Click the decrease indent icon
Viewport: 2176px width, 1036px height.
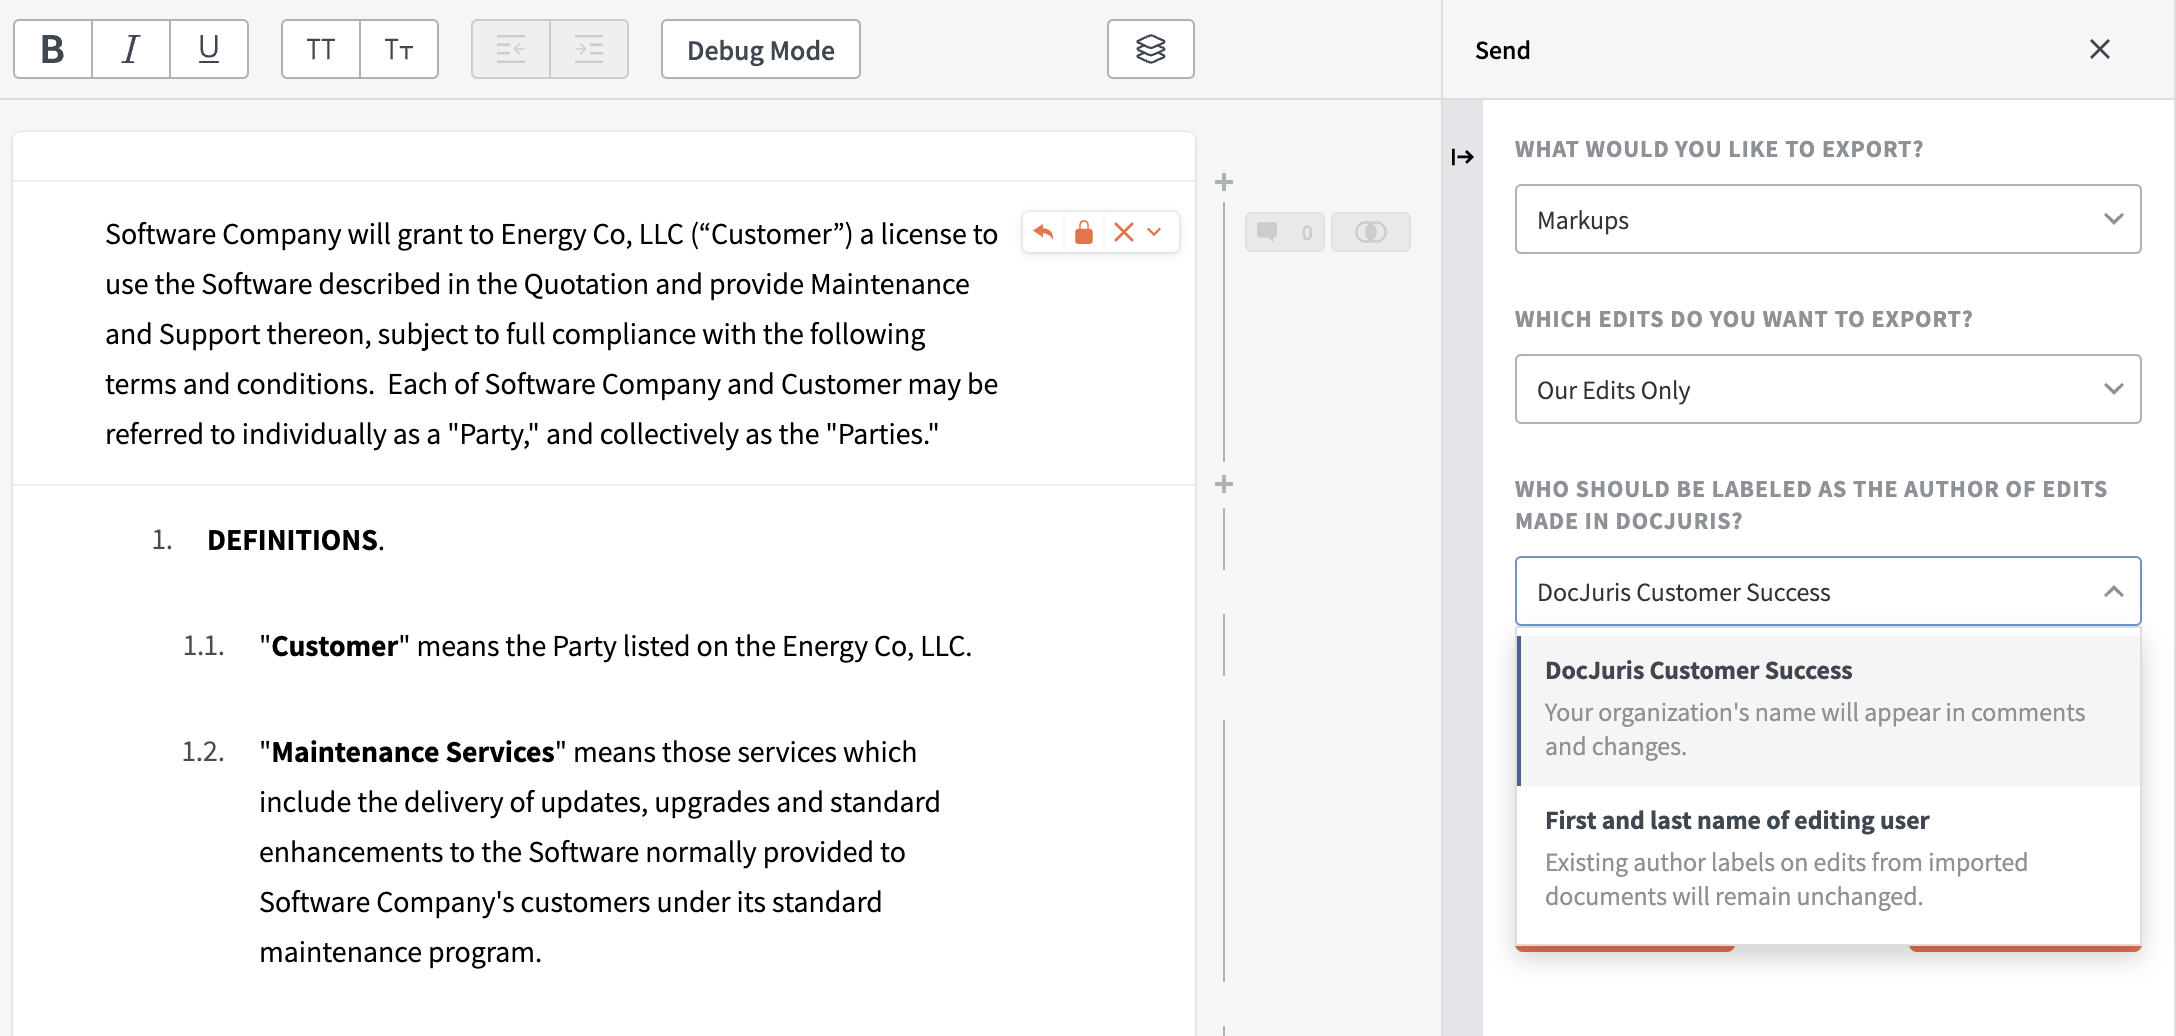511,49
